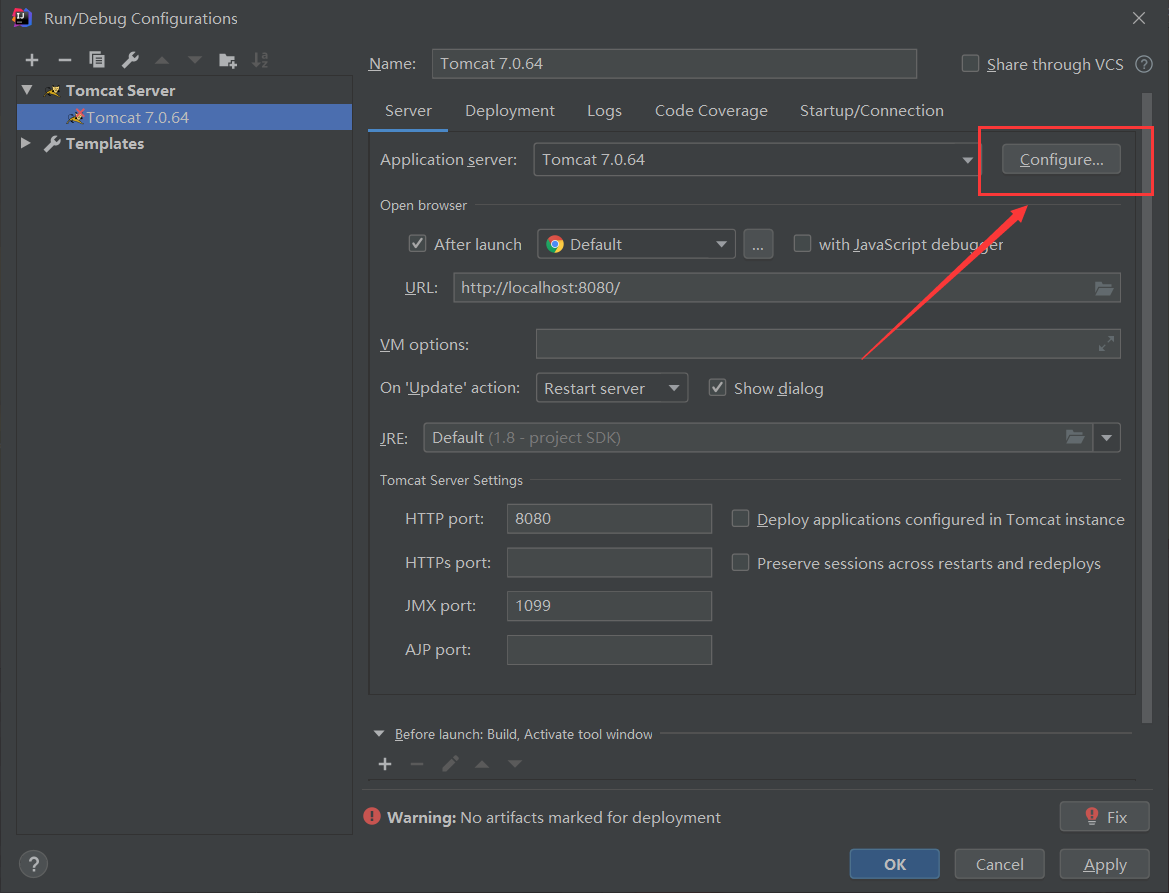The width and height of the screenshot is (1169, 893).
Task: Confirm with the OK button
Action: [895, 865]
